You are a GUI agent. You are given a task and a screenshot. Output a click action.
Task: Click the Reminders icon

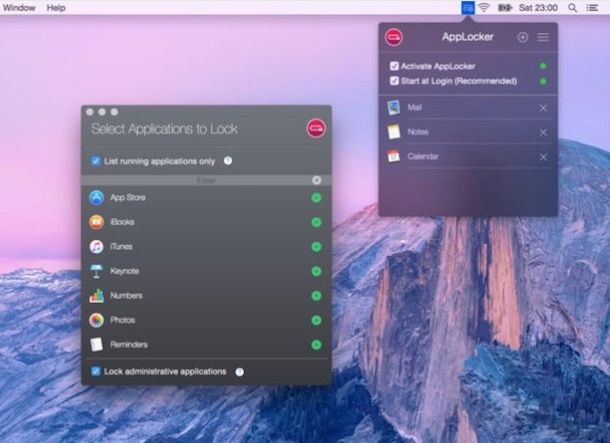point(96,345)
